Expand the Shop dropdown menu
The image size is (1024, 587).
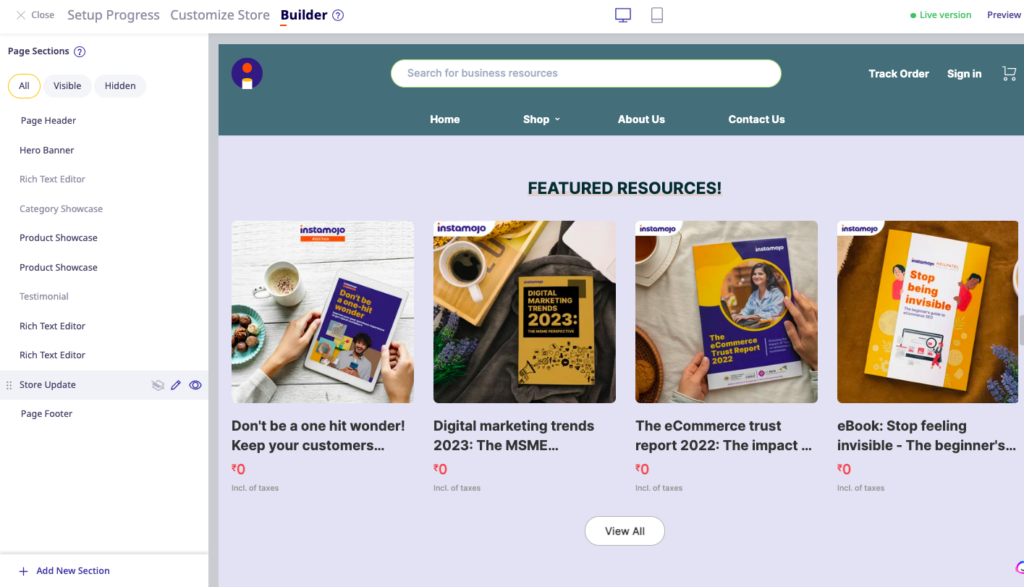541,119
